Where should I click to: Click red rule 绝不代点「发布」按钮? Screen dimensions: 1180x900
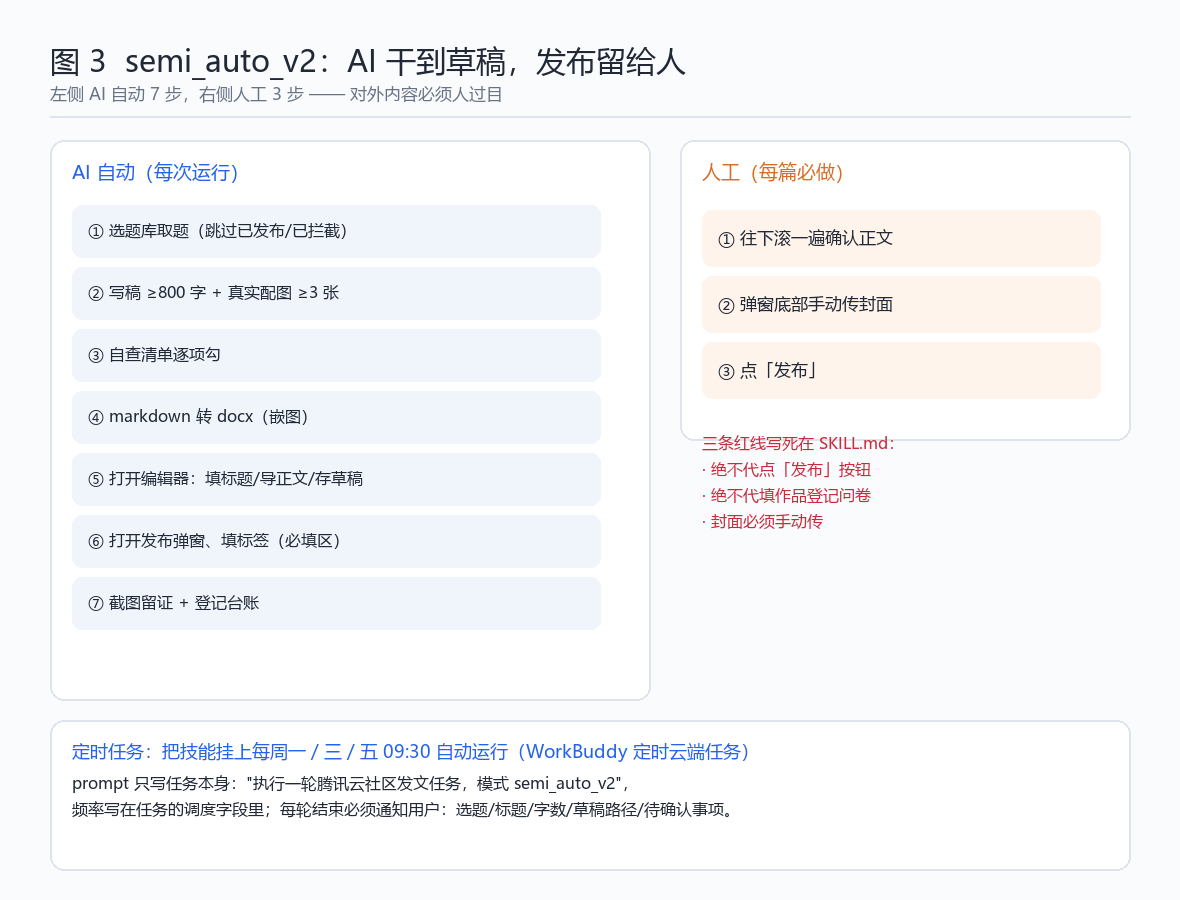786,470
